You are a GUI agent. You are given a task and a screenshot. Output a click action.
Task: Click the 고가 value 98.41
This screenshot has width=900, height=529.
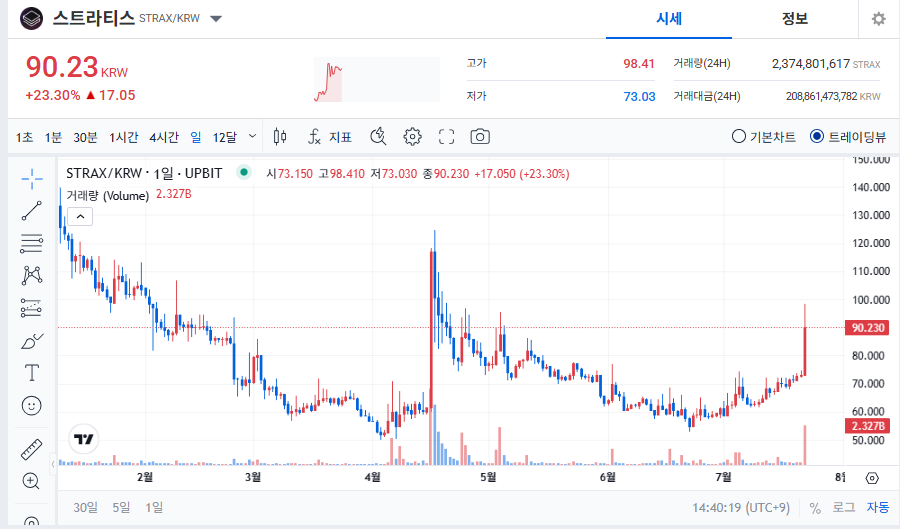pos(639,64)
